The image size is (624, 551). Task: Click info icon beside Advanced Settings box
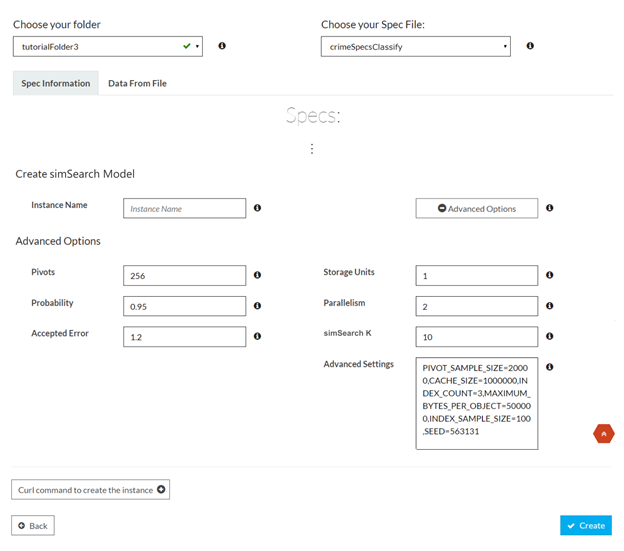click(549, 367)
